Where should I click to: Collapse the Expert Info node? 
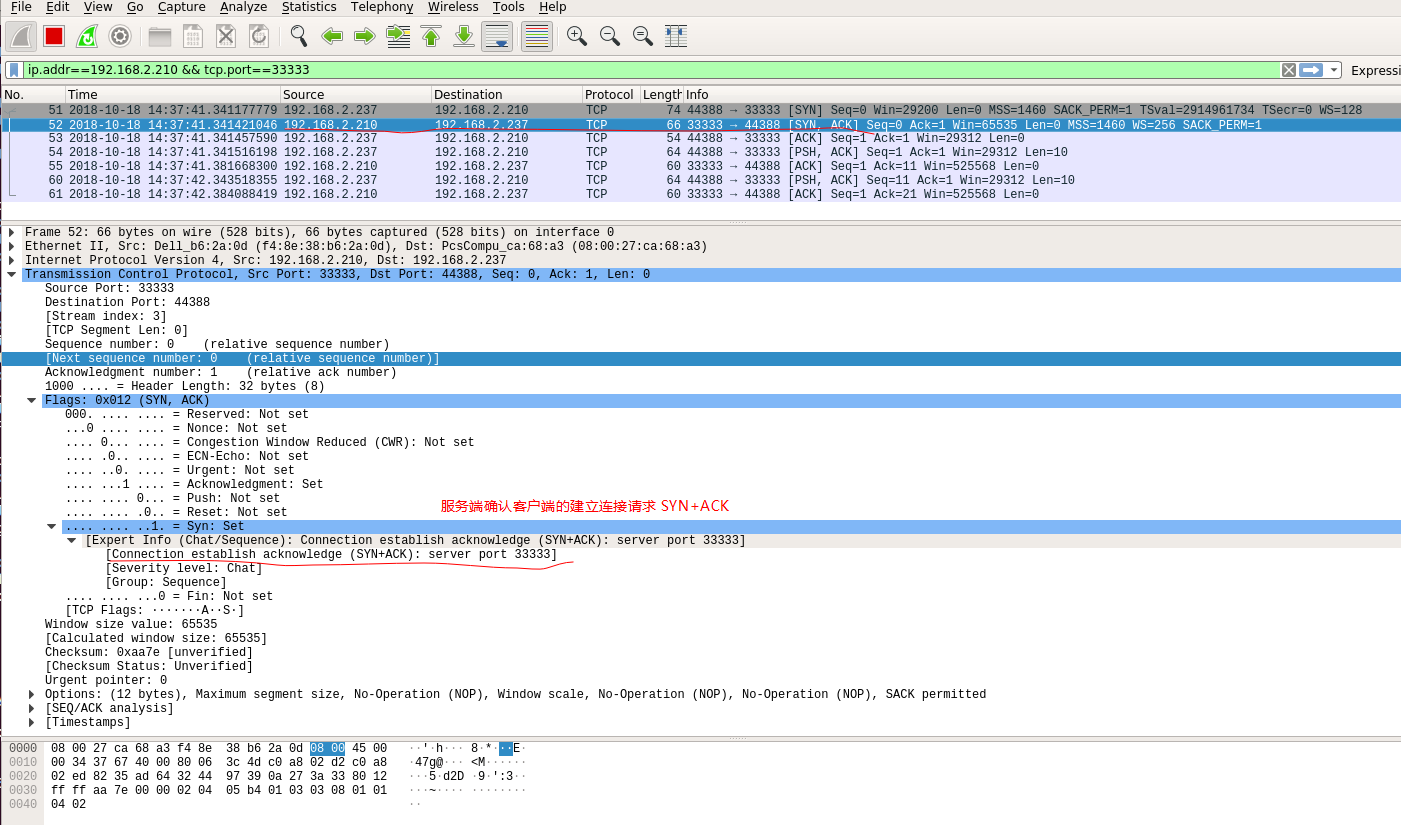click(x=71, y=540)
